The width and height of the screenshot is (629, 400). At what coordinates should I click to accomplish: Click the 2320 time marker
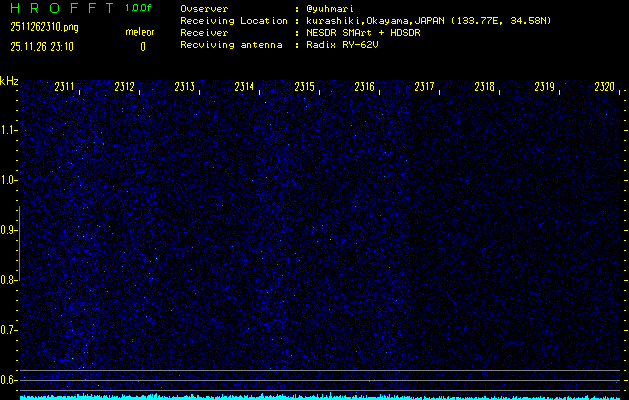(604, 88)
